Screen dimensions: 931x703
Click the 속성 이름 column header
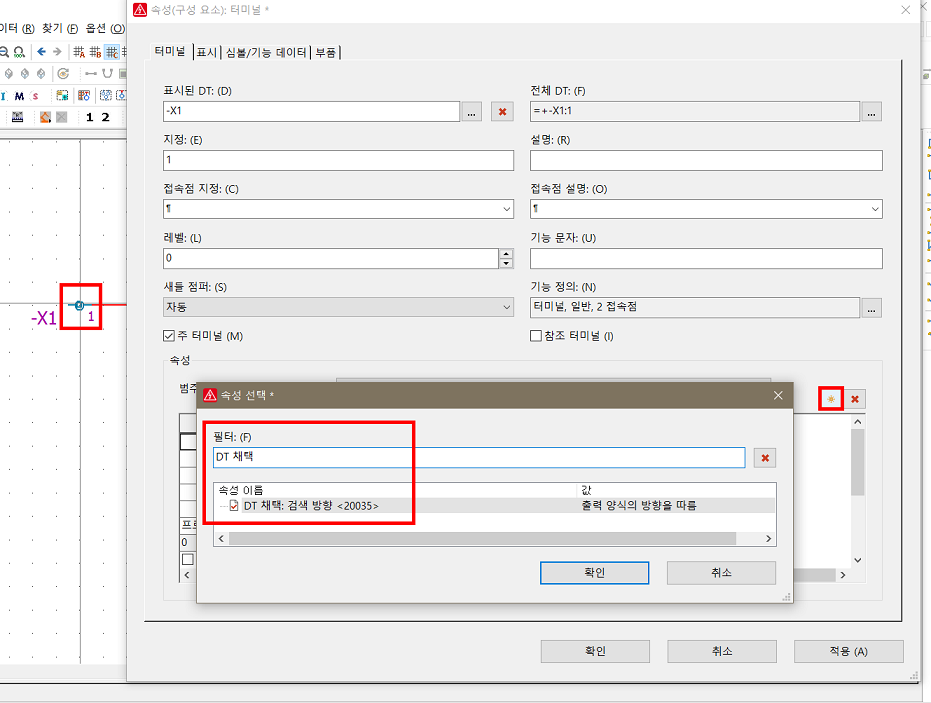coord(395,490)
